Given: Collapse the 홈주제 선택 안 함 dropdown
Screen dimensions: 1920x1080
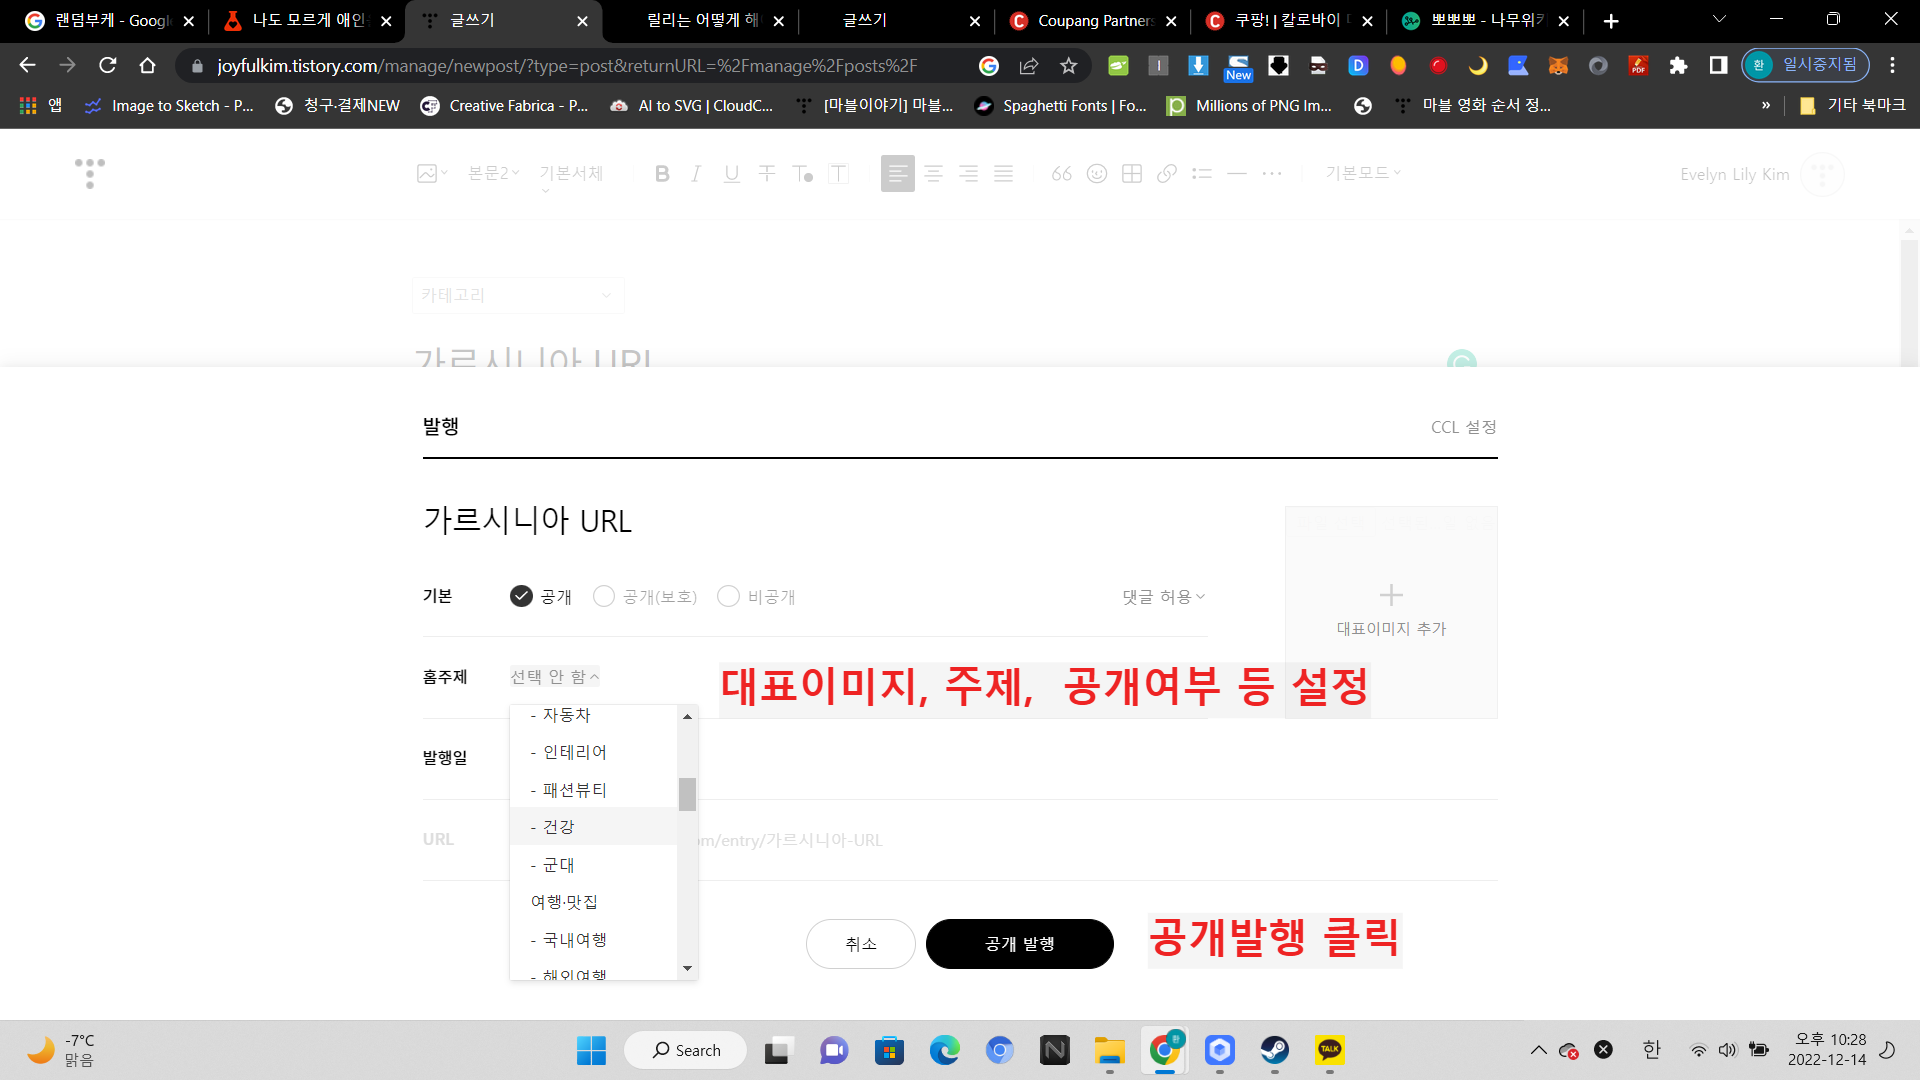Looking at the screenshot, I should point(555,677).
